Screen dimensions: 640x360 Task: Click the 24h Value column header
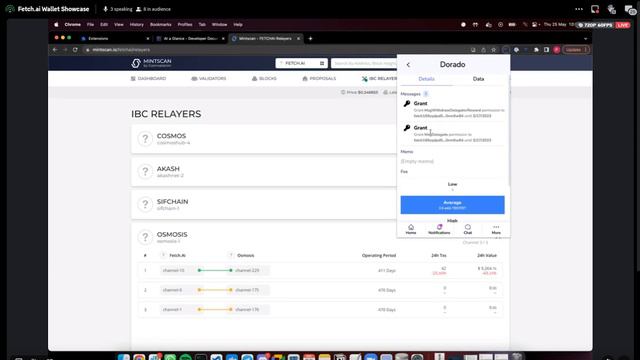pyautogui.click(x=487, y=256)
